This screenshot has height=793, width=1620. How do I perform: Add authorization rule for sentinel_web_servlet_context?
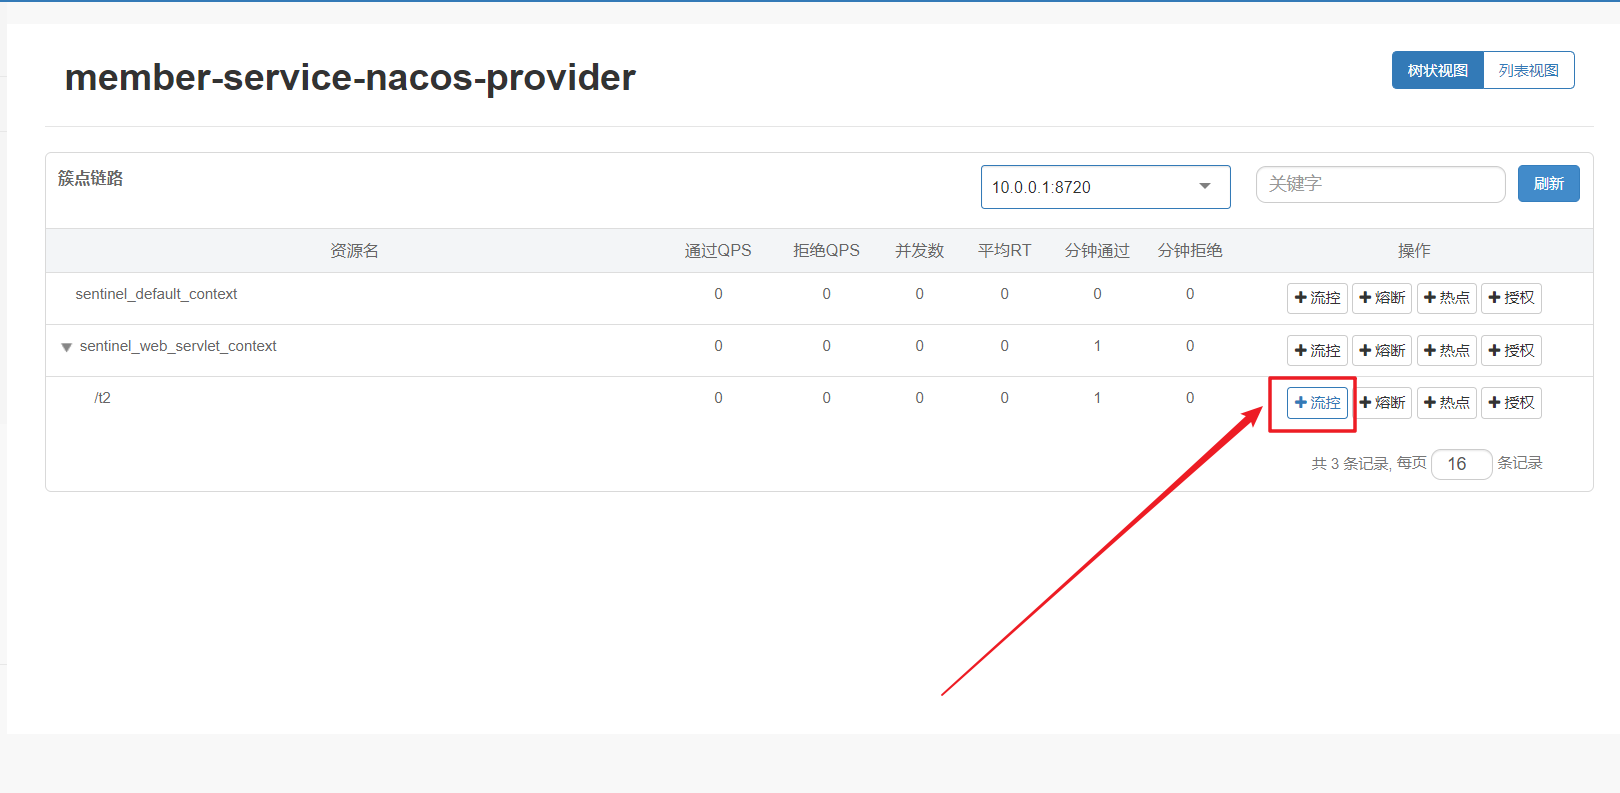coord(1511,351)
